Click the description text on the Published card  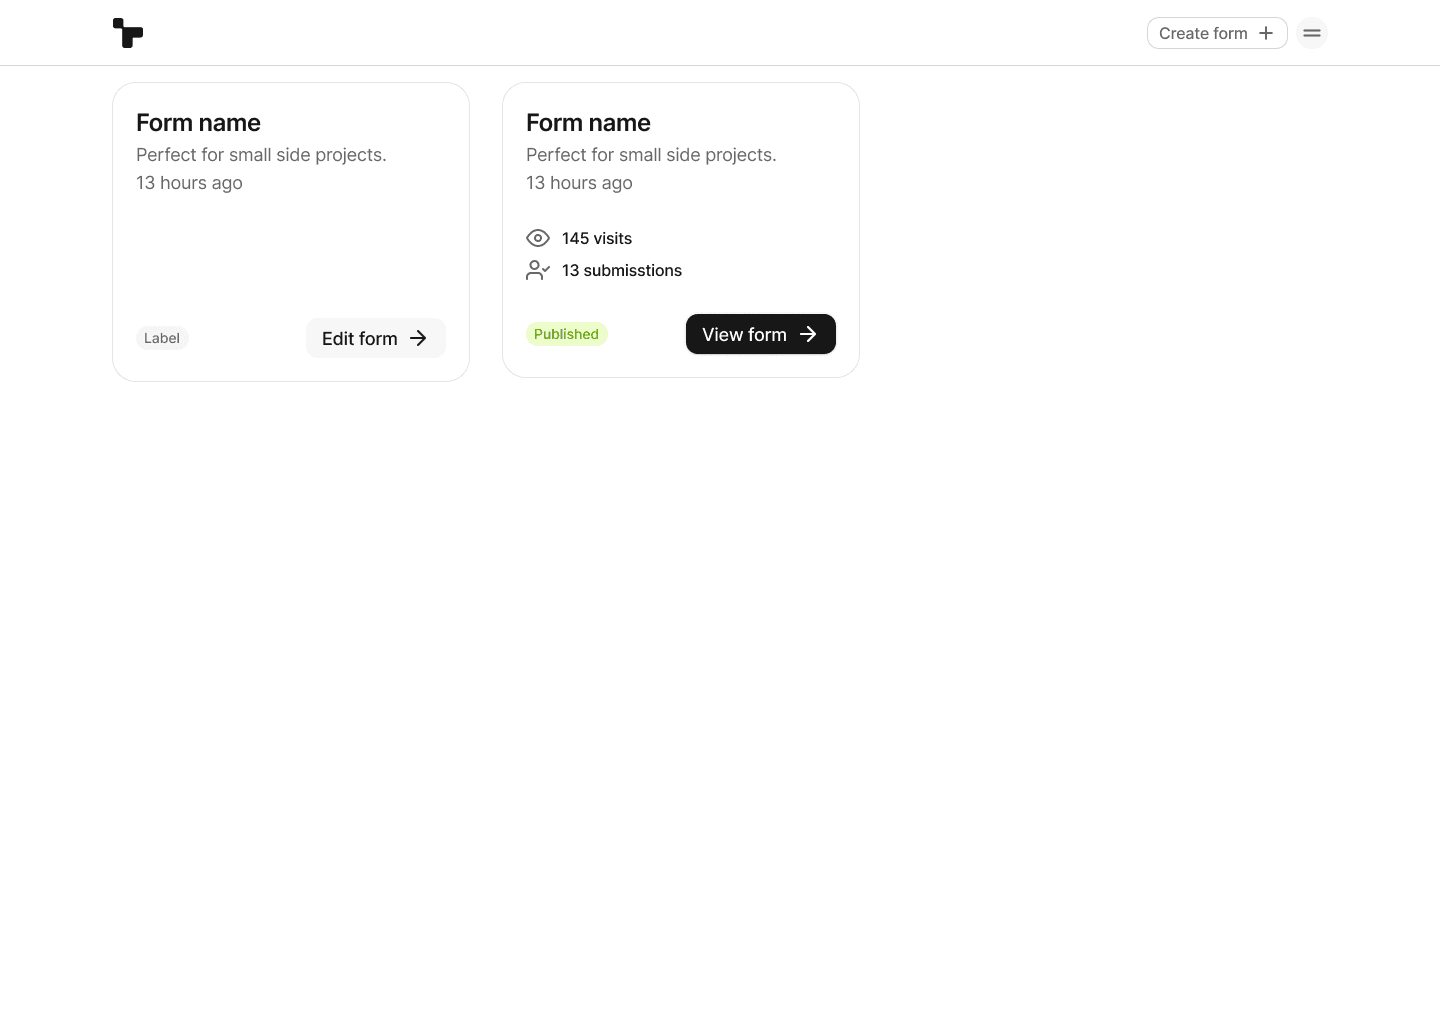pos(651,155)
